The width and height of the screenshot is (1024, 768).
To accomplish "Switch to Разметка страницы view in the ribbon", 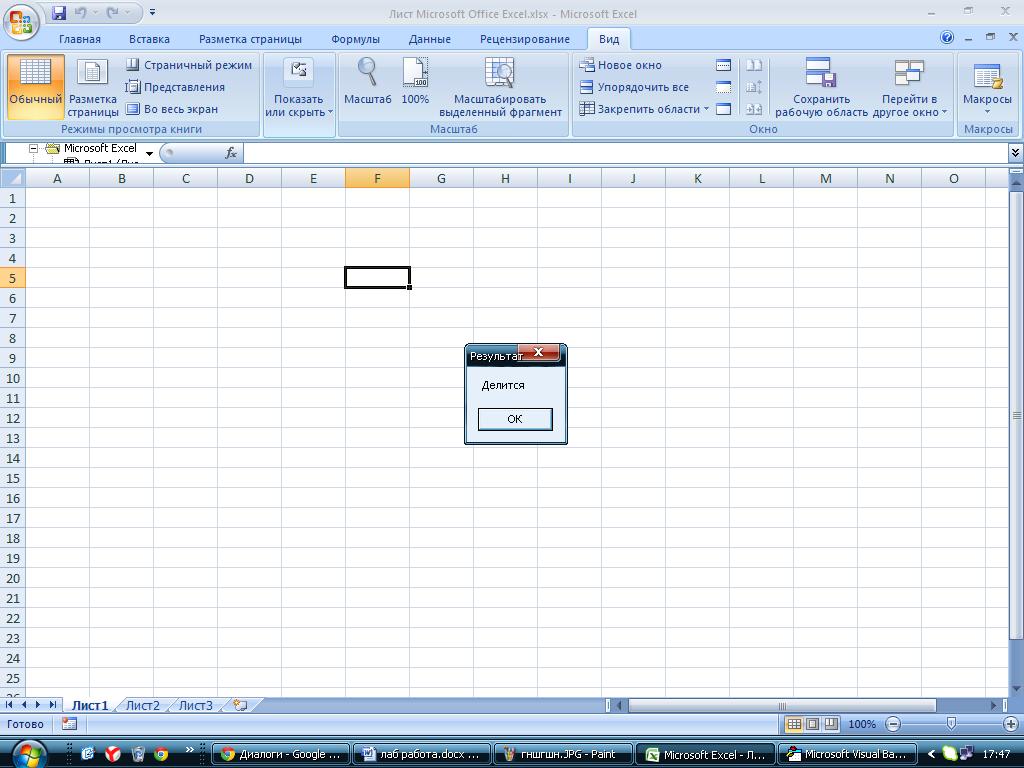I will [93, 88].
